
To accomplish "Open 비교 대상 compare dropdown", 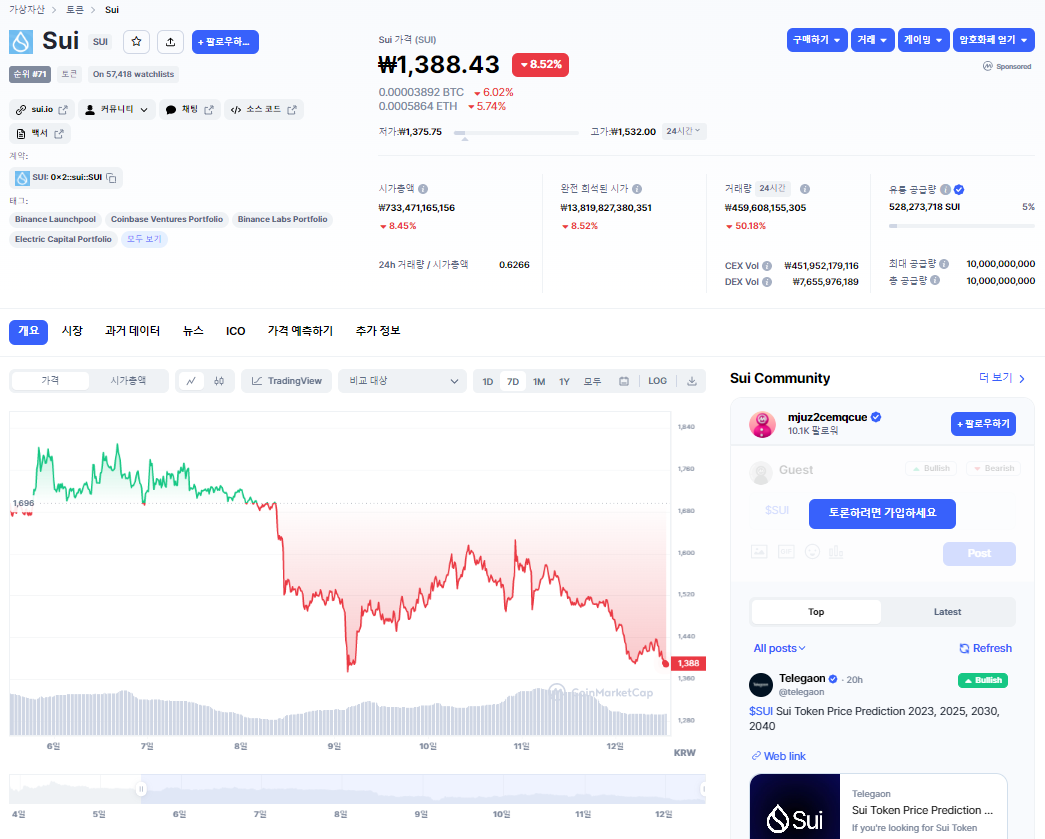I will (x=403, y=381).
